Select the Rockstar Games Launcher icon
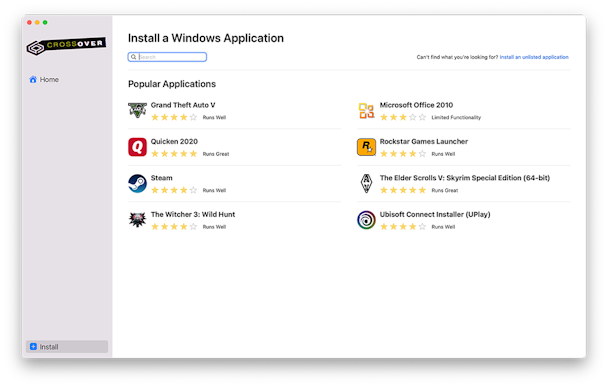The width and height of the screenshot is (608, 387). click(366, 147)
